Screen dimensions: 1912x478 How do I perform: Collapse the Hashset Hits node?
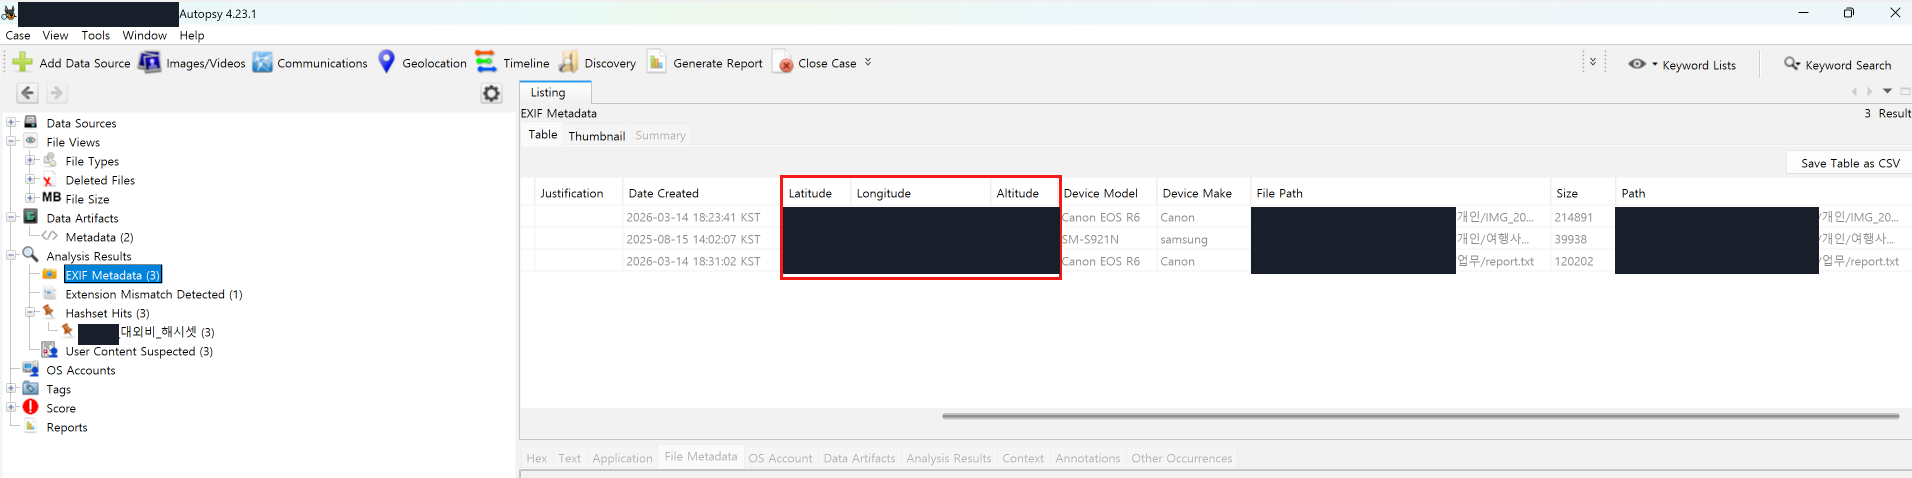[x=30, y=313]
